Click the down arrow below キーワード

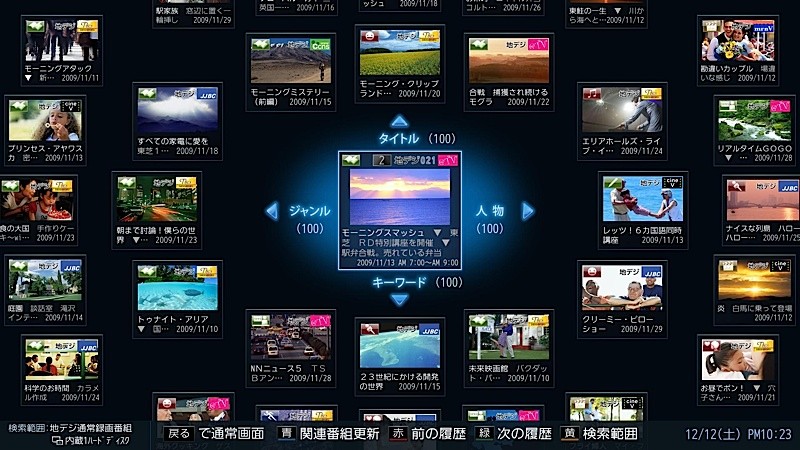[399, 300]
